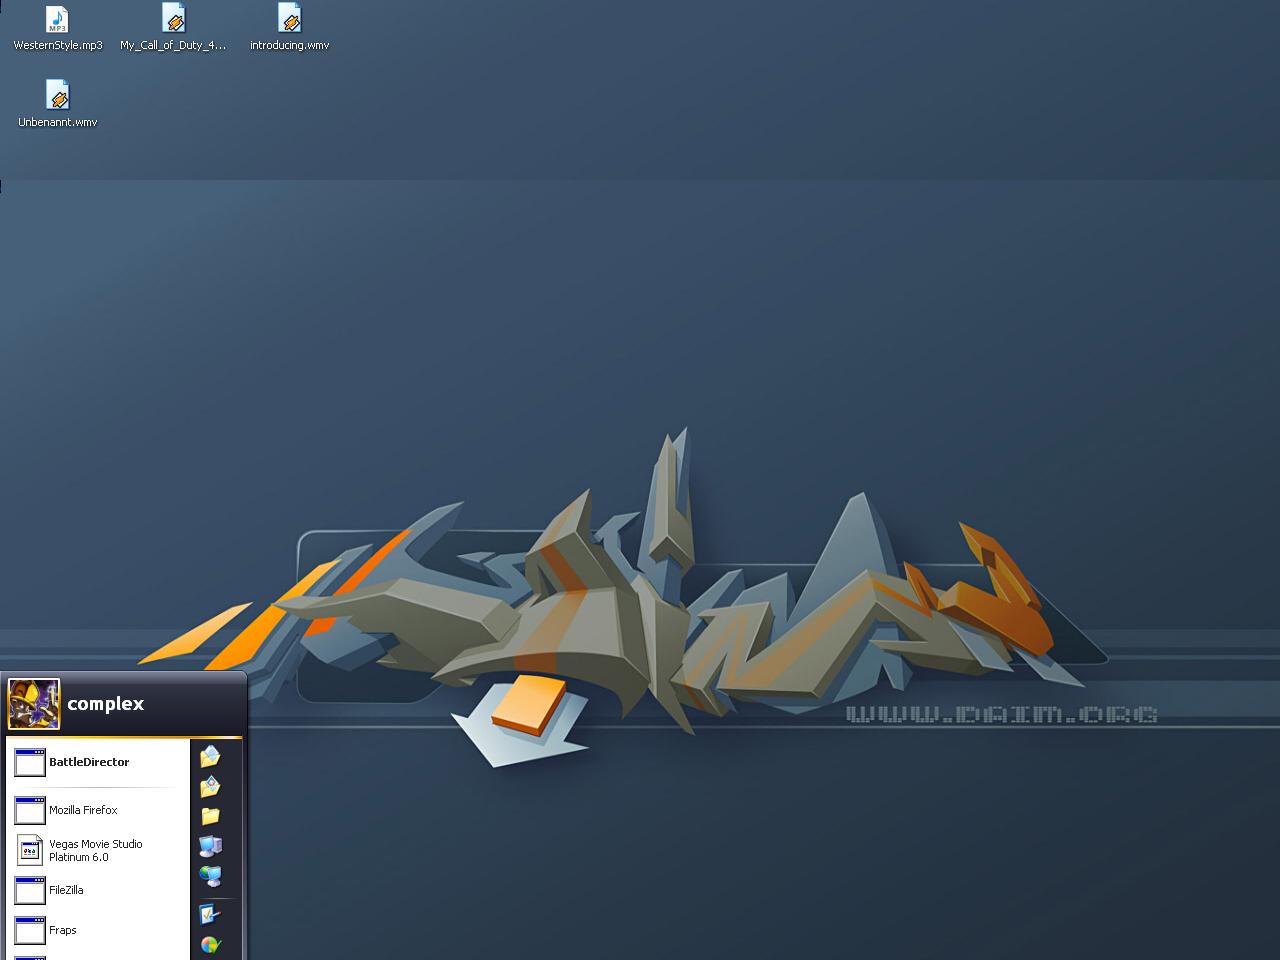This screenshot has width=1280, height=960.
Task: Open the My Computer monitor icon in Start menu
Action: pyautogui.click(x=210, y=846)
